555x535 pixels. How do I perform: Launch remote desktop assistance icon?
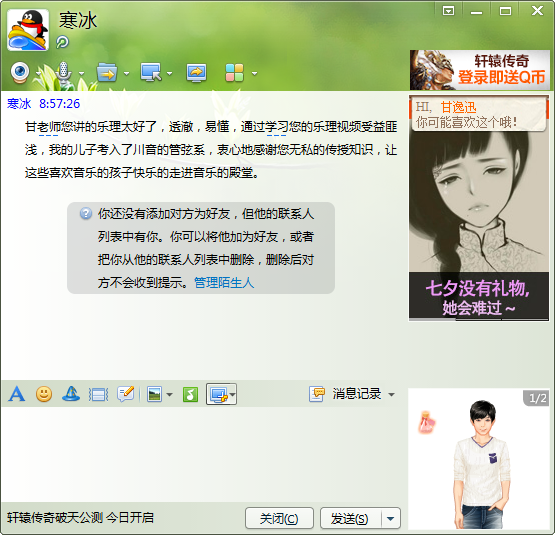(x=151, y=73)
